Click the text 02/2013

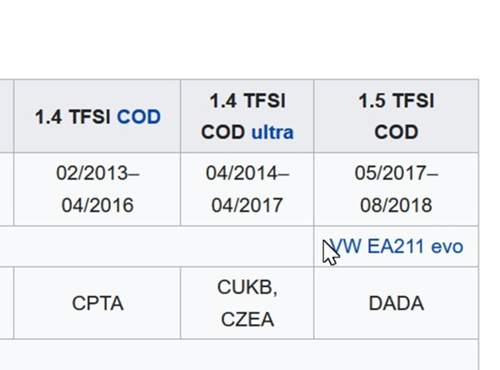click(x=92, y=173)
